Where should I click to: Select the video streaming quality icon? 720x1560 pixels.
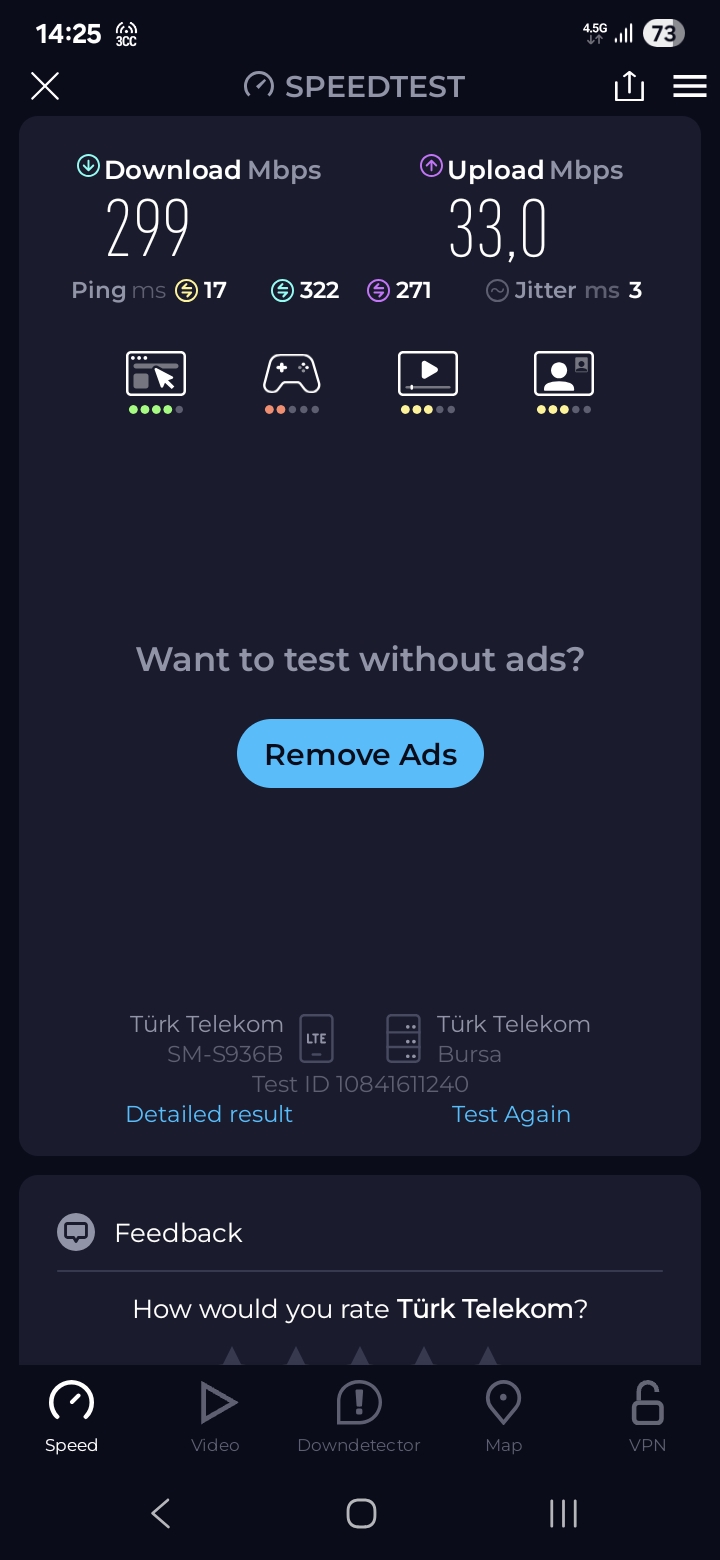428,374
